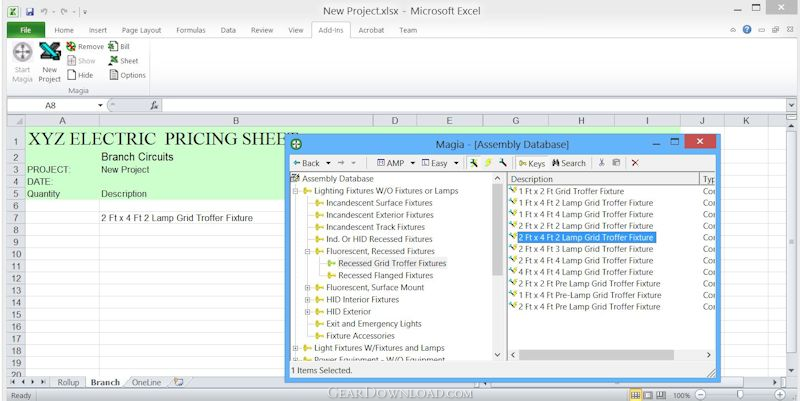
Task: Switch to Page Layout view icon in status bar
Action: [648, 395]
